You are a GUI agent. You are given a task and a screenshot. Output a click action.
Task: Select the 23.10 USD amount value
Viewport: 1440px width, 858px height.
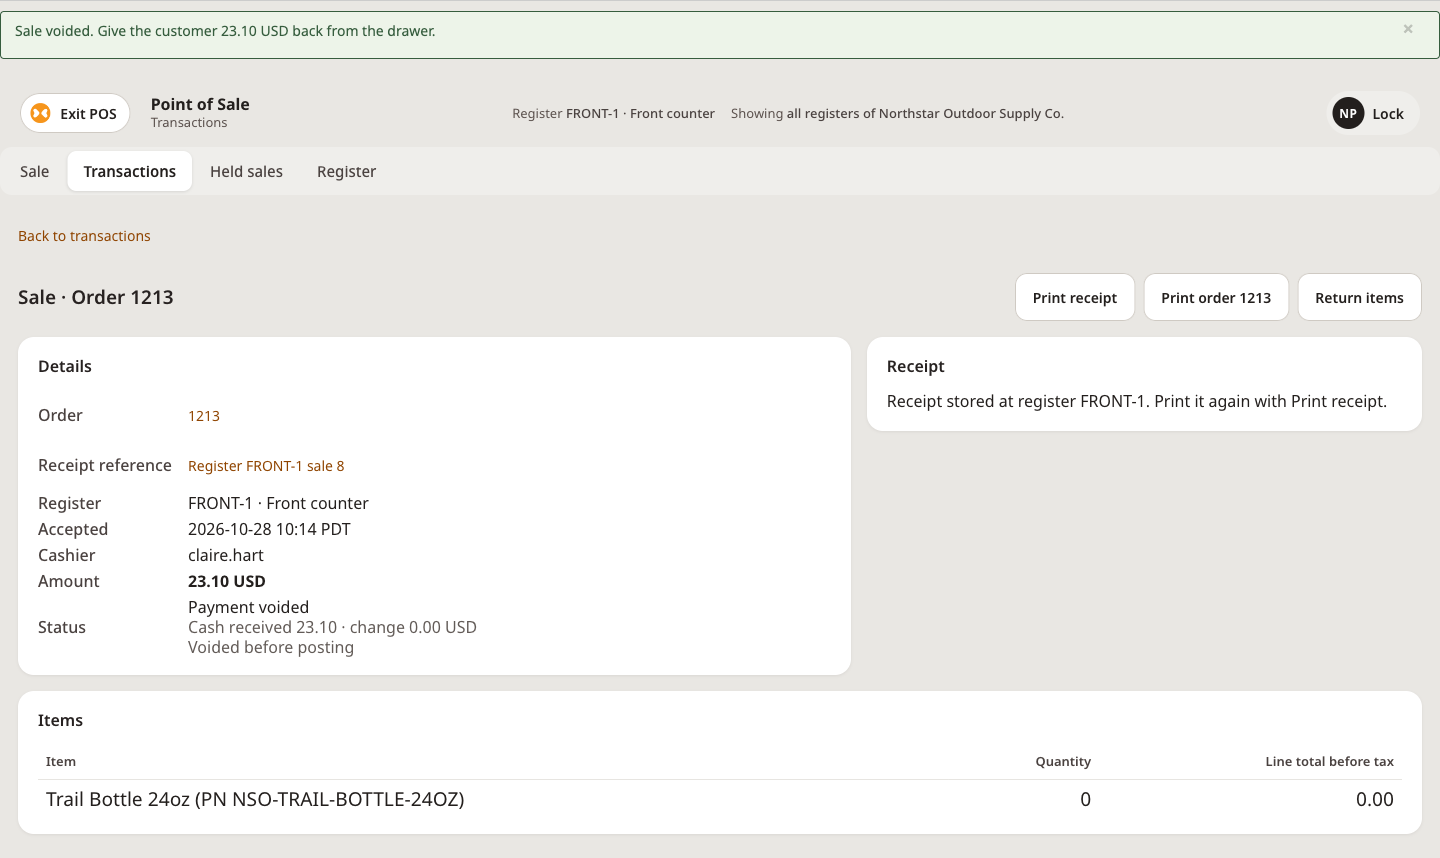pos(227,581)
